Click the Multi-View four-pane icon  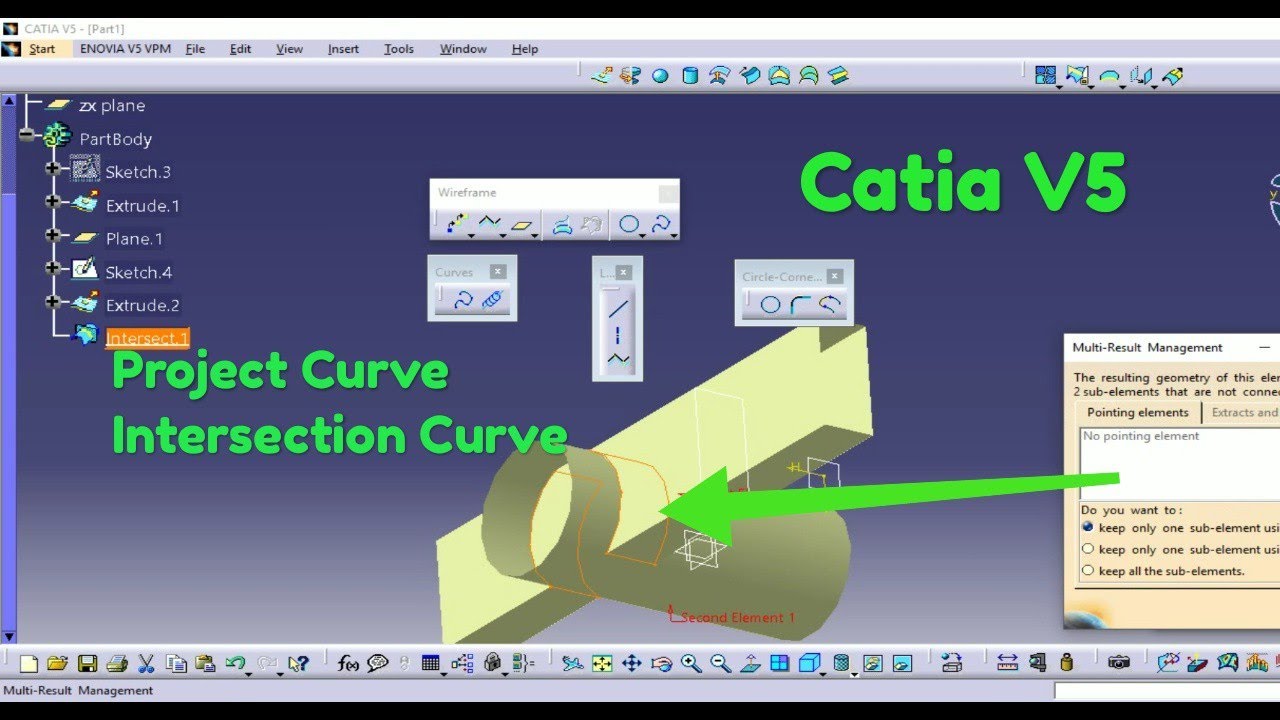(780, 663)
